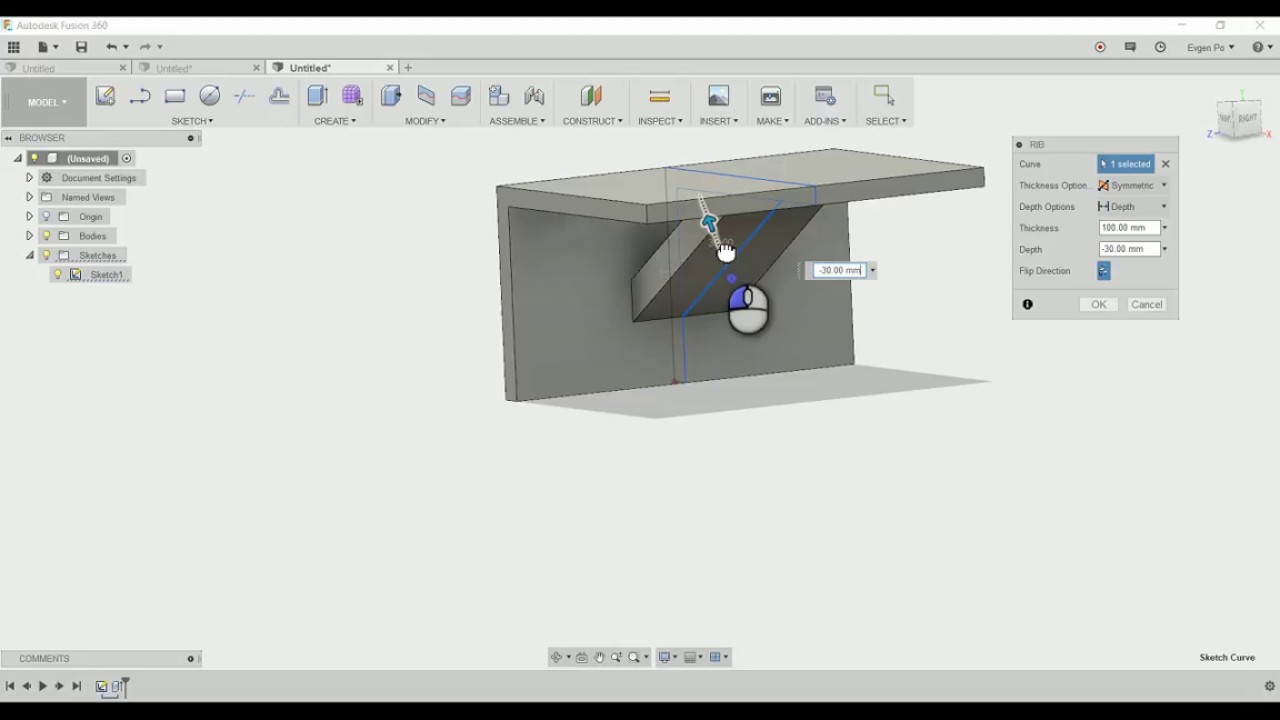Select the Create Sketch tool icon
The width and height of the screenshot is (1280, 720).
[x=105, y=96]
